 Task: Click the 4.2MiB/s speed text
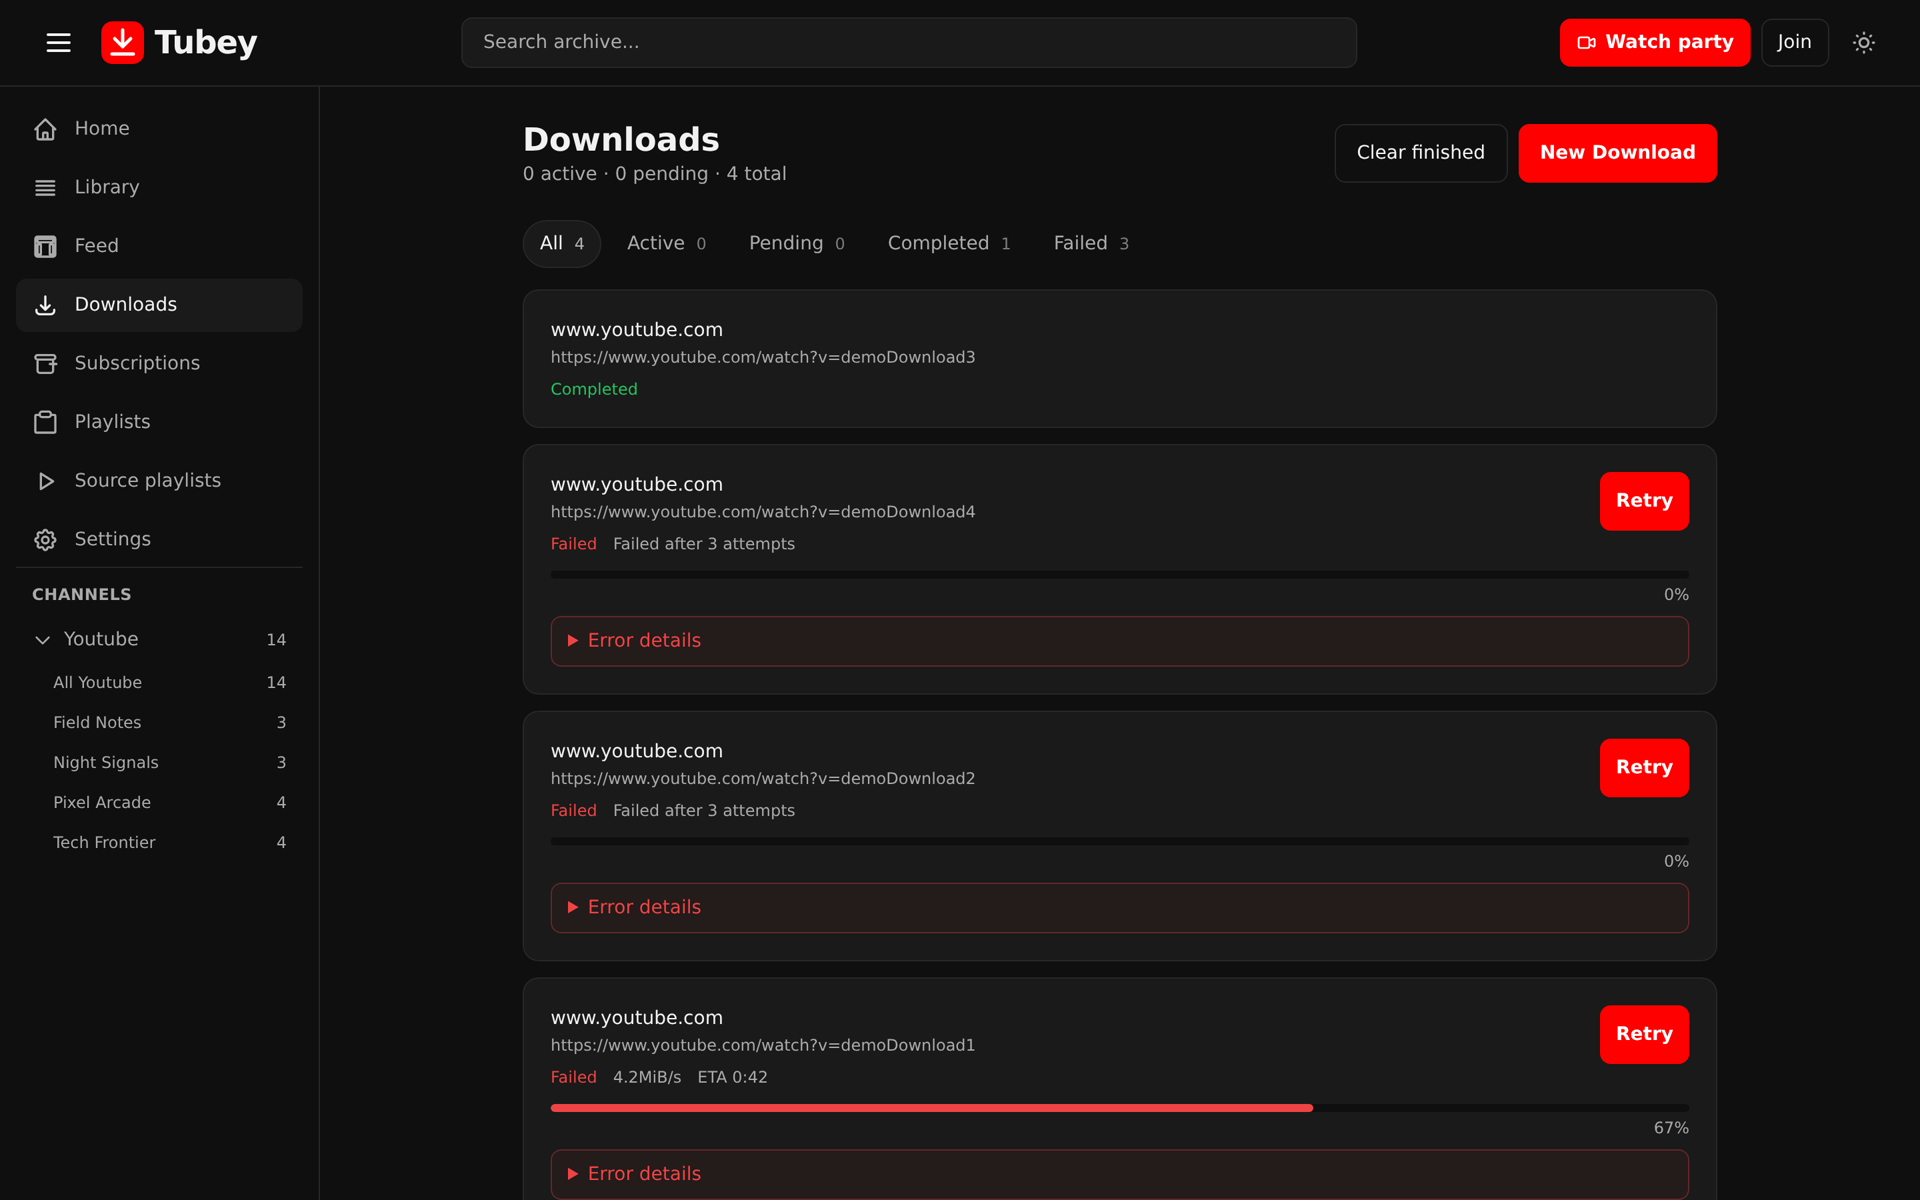(x=647, y=1078)
